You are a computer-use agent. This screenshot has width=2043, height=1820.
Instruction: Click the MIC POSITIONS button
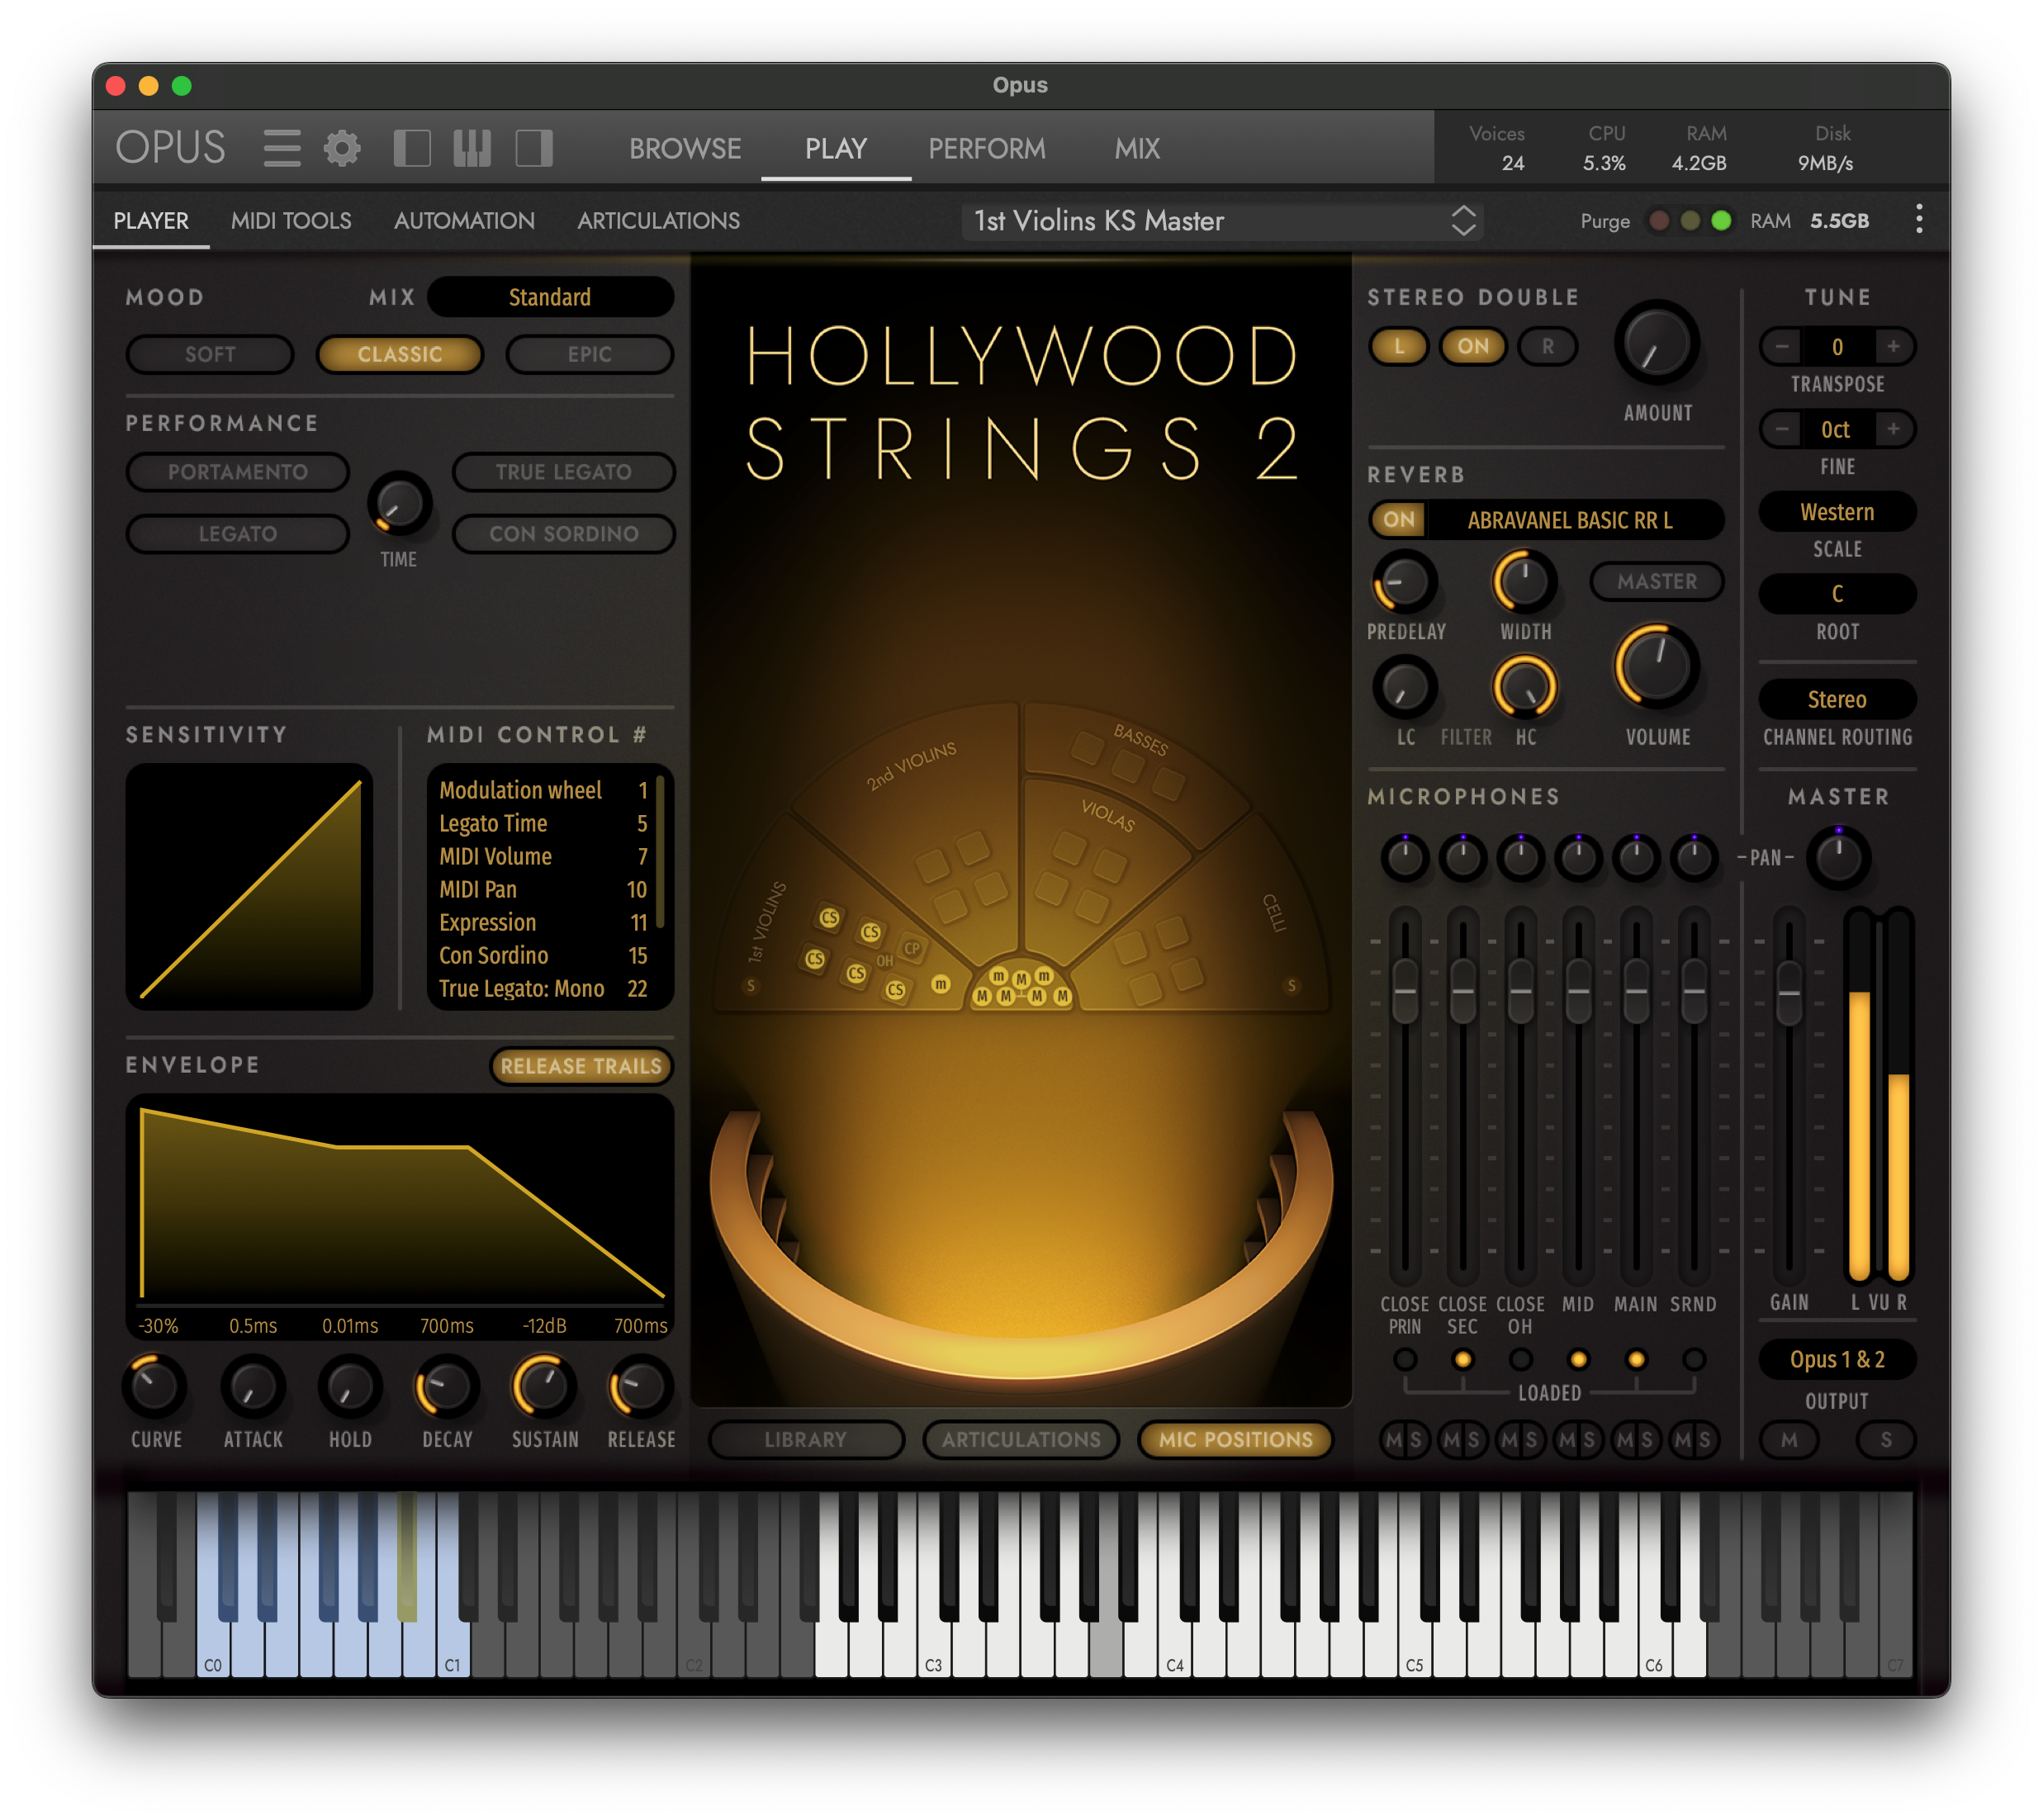pos(1236,1440)
